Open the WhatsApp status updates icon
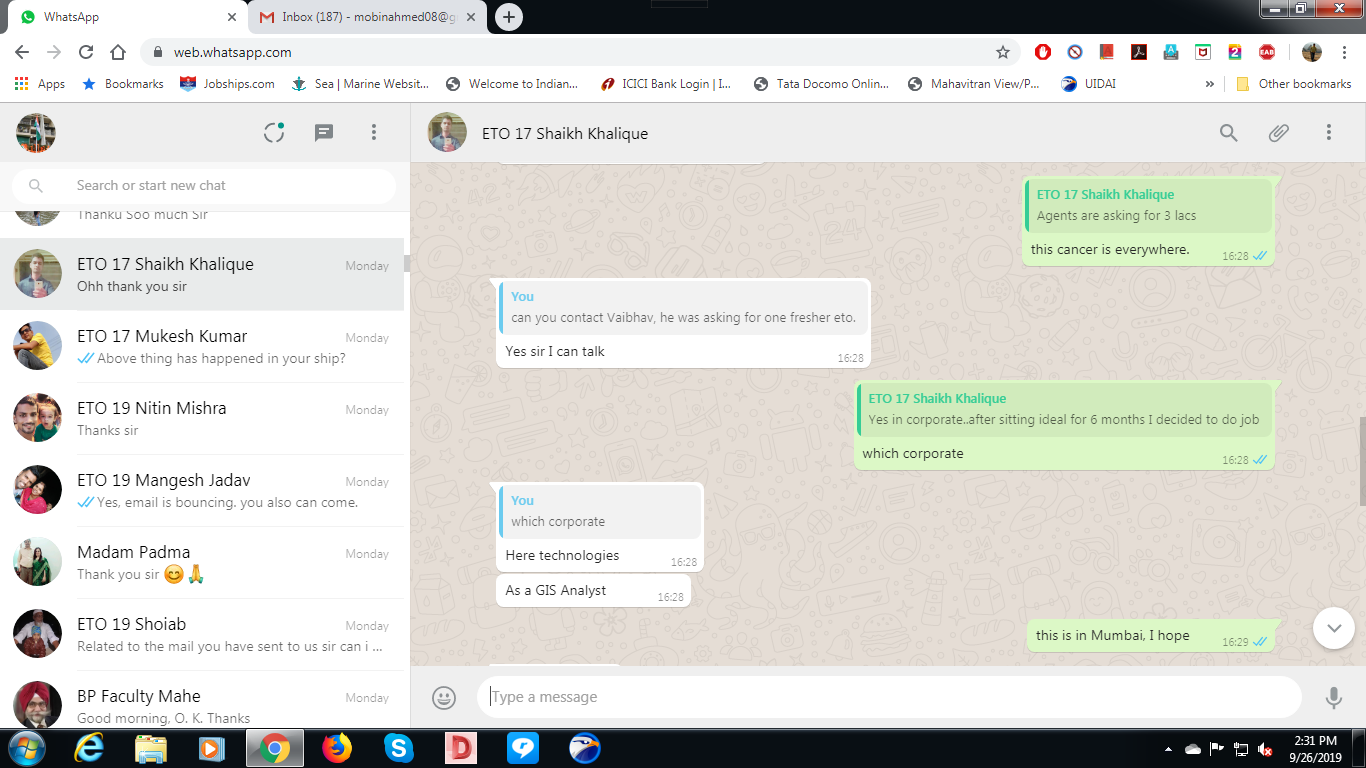The image size is (1366, 768). pos(274,133)
